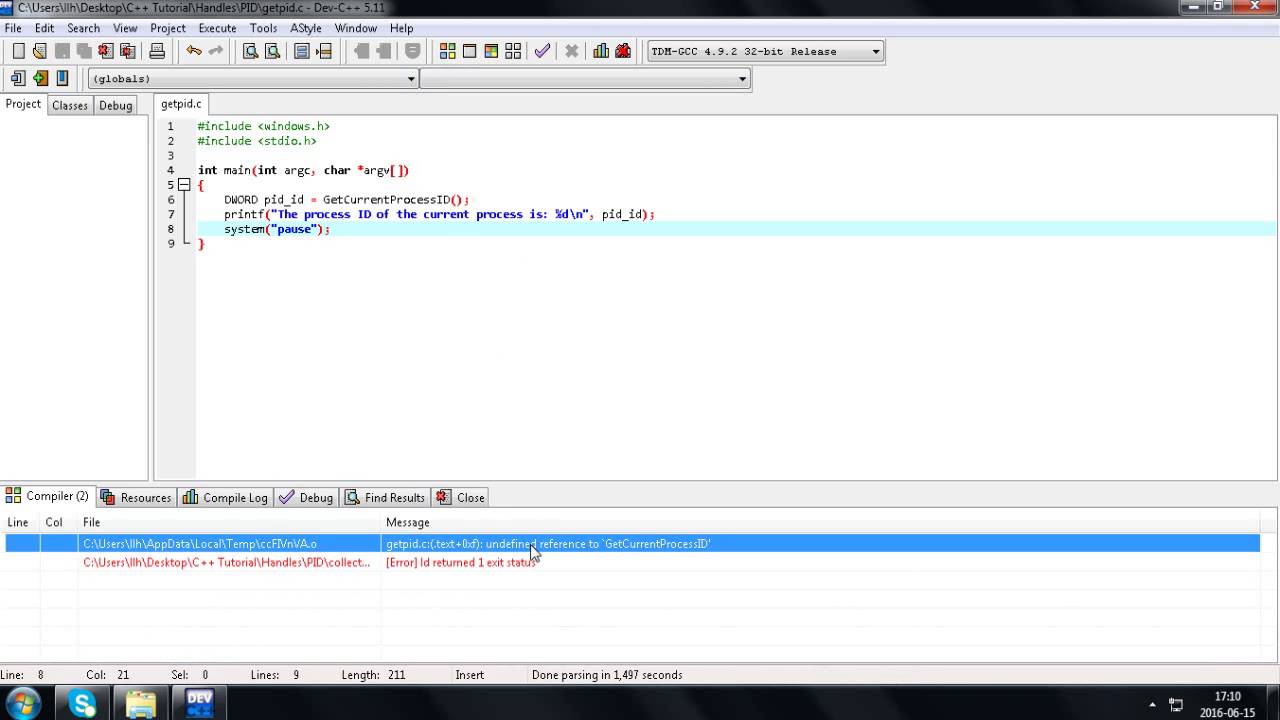Viewport: 1280px width, 720px height.
Task: Click the Goto Function icon
Action: point(301,51)
